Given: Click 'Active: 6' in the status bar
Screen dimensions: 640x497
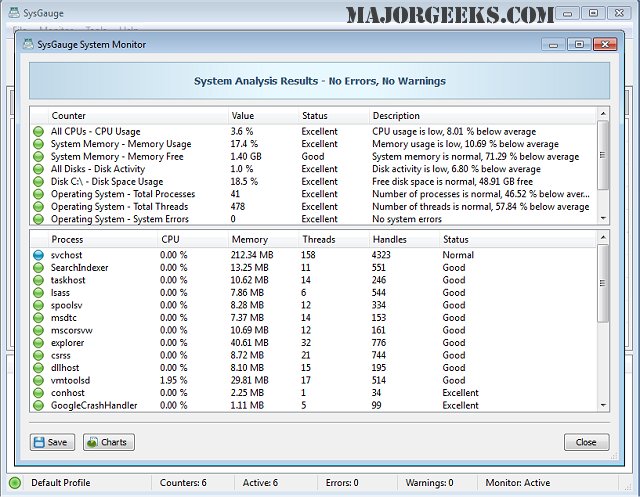Looking at the screenshot, I should [260, 483].
